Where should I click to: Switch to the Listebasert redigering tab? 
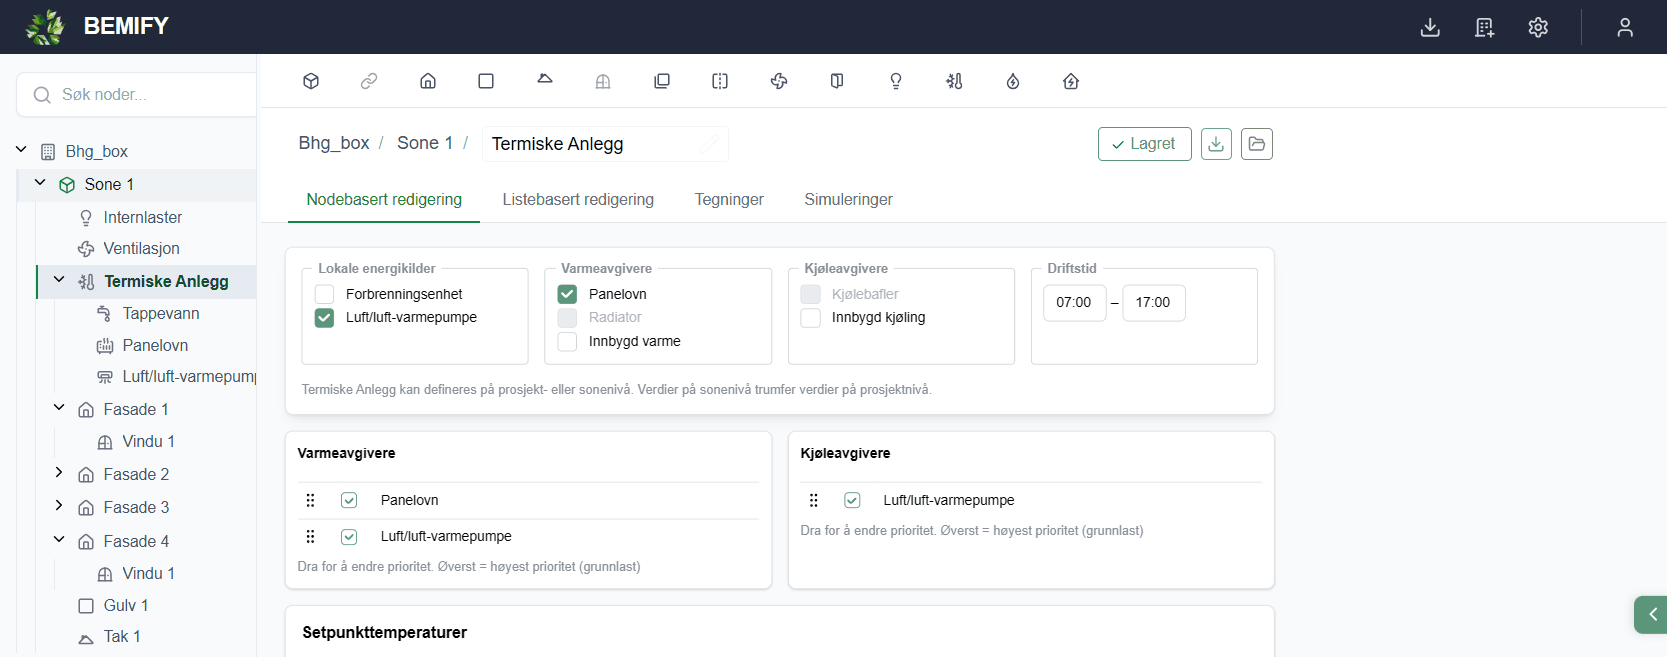pyautogui.click(x=578, y=200)
